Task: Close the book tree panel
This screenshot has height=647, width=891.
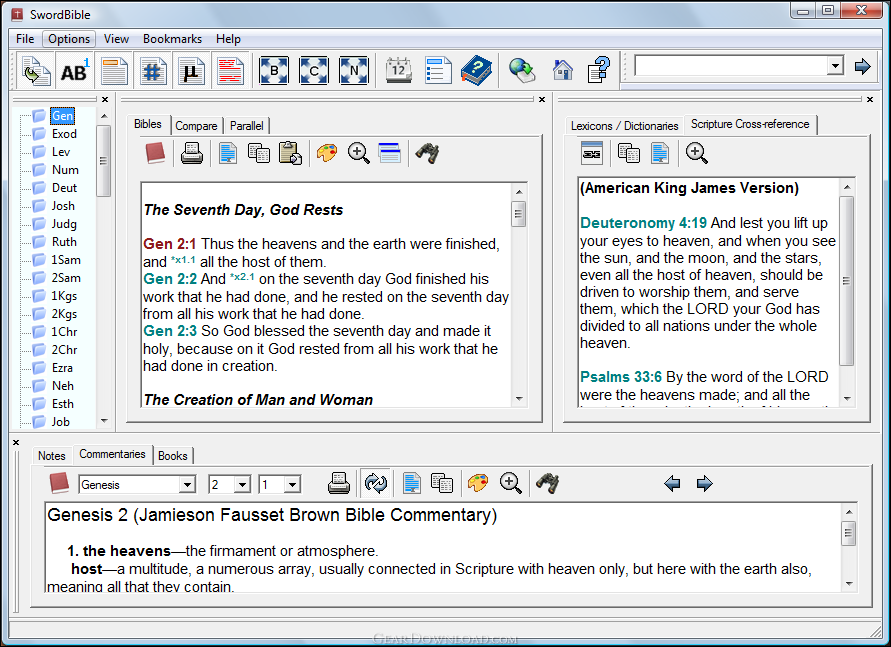Action: click(105, 99)
